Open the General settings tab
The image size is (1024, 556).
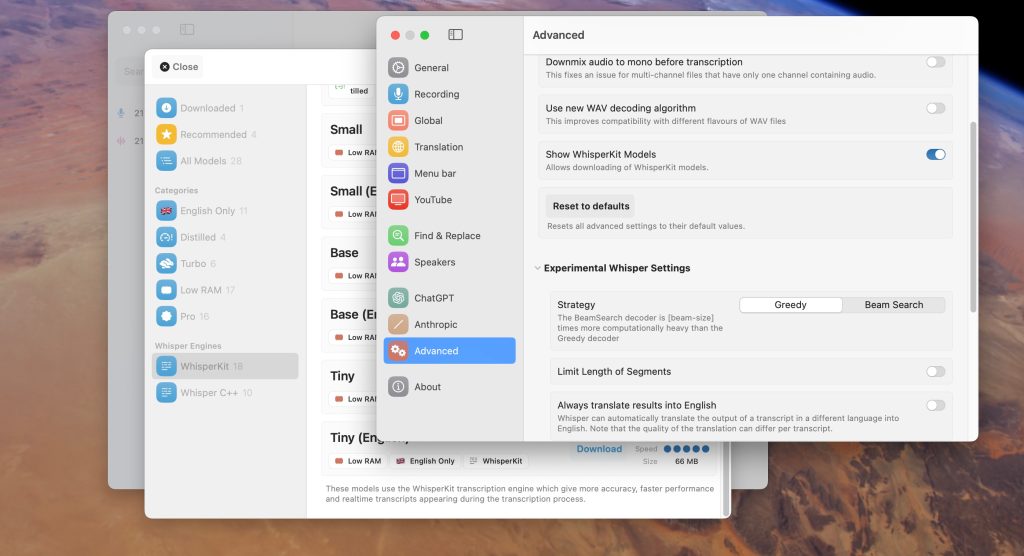[x=431, y=68]
